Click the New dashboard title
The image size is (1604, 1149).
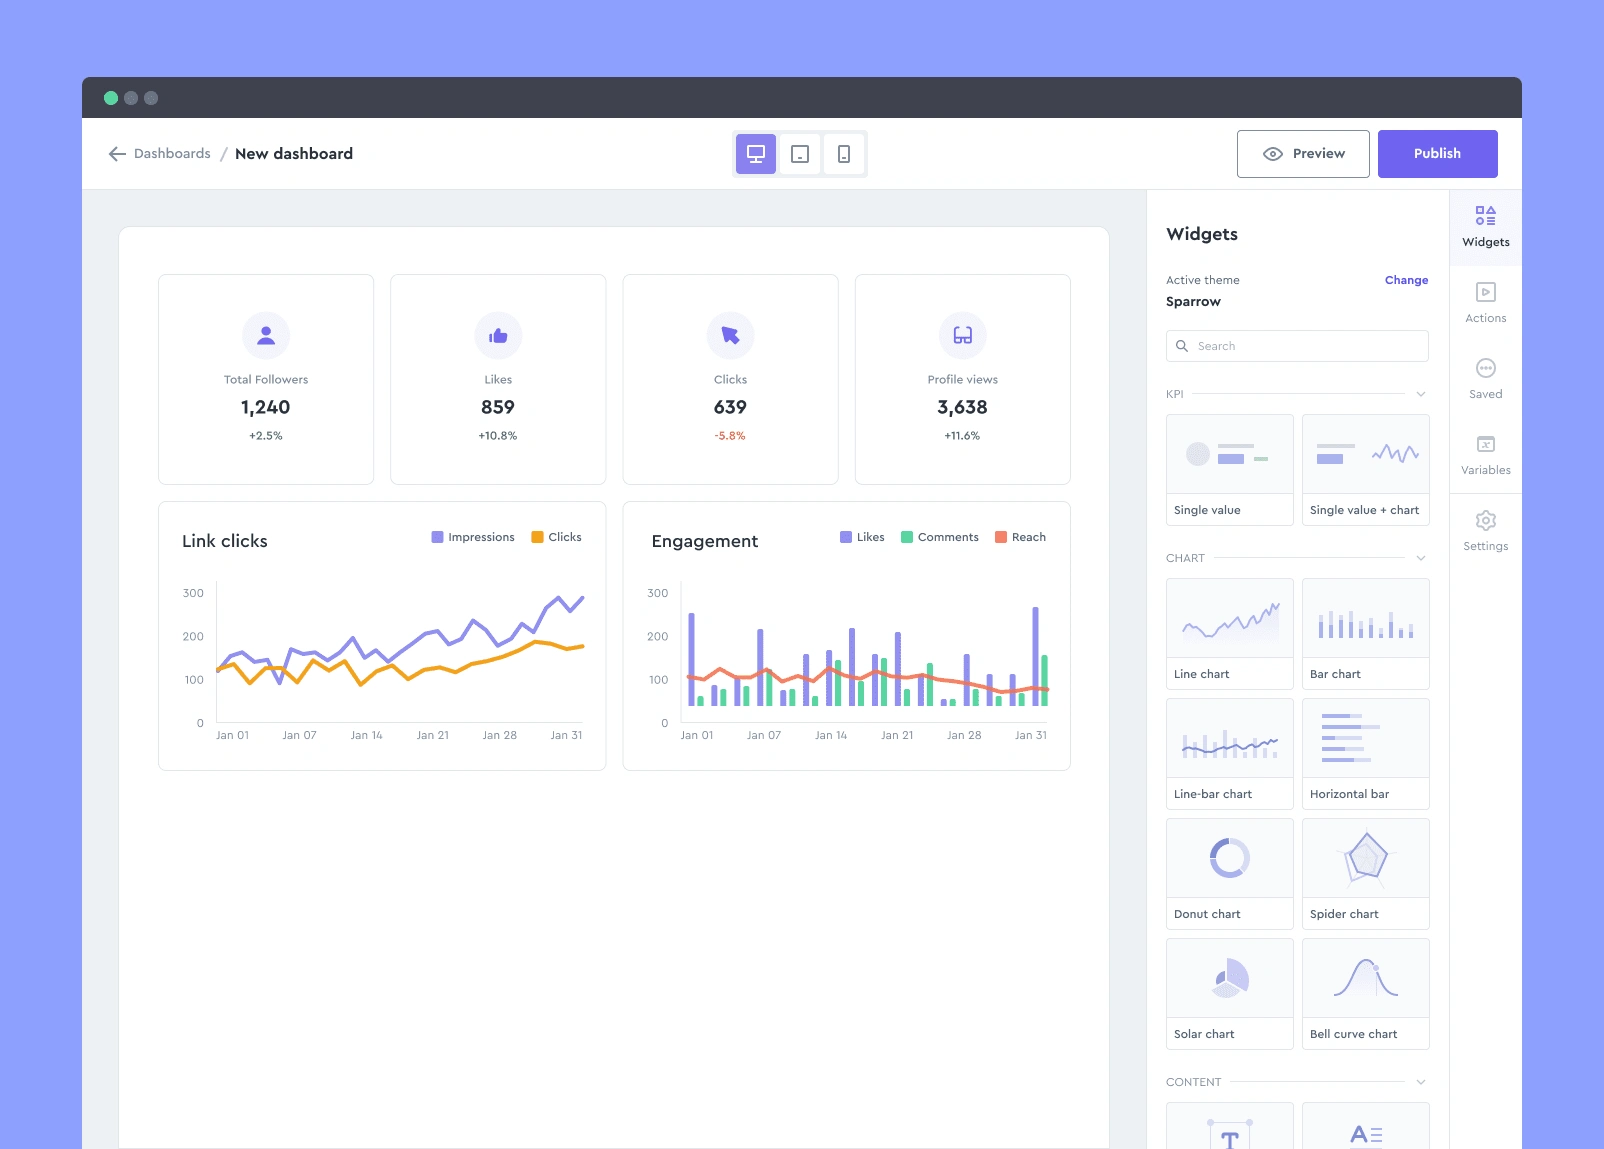pos(294,154)
